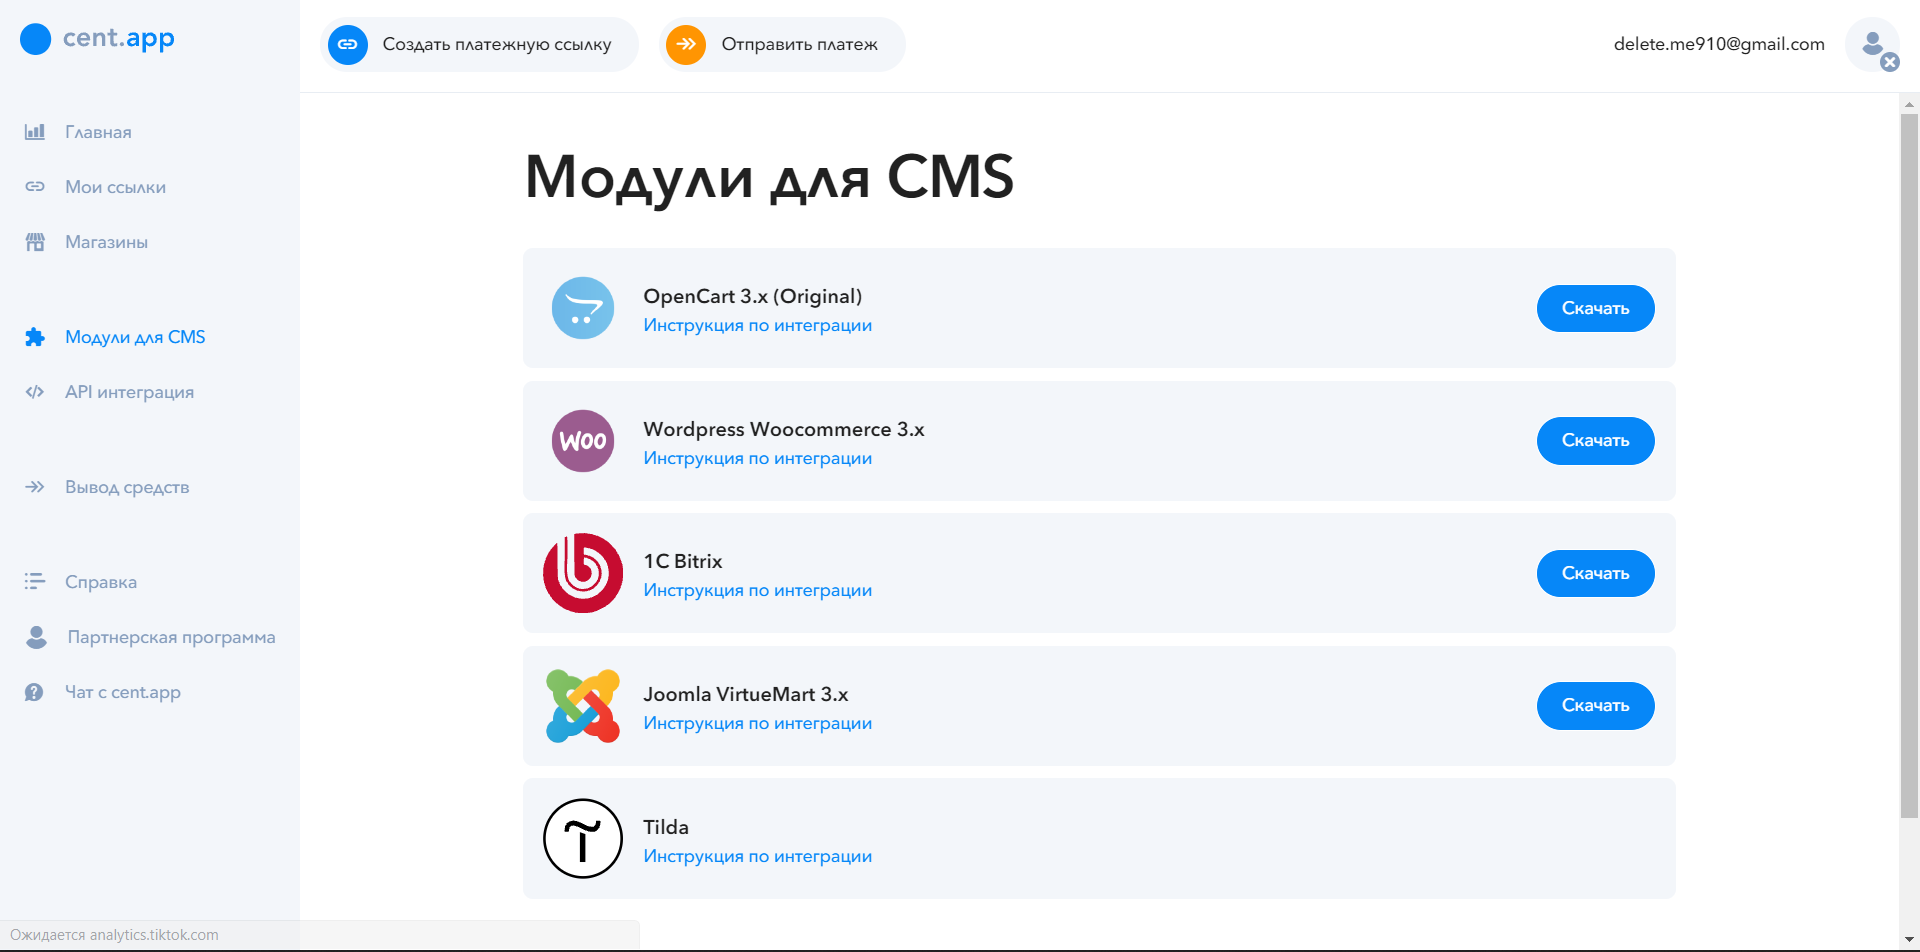Image resolution: width=1920 pixels, height=952 pixels.
Task: Click the Joomla VirtueMart 3.x title
Action: tap(745, 694)
